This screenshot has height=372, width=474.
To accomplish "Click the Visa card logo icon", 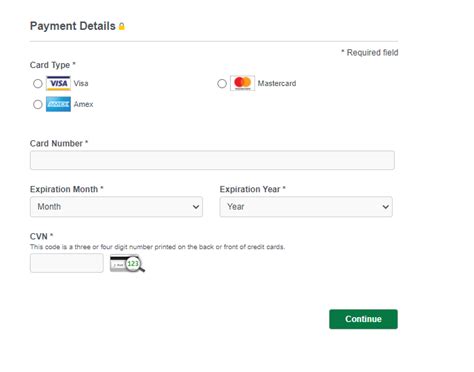I will pyautogui.click(x=58, y=83).
